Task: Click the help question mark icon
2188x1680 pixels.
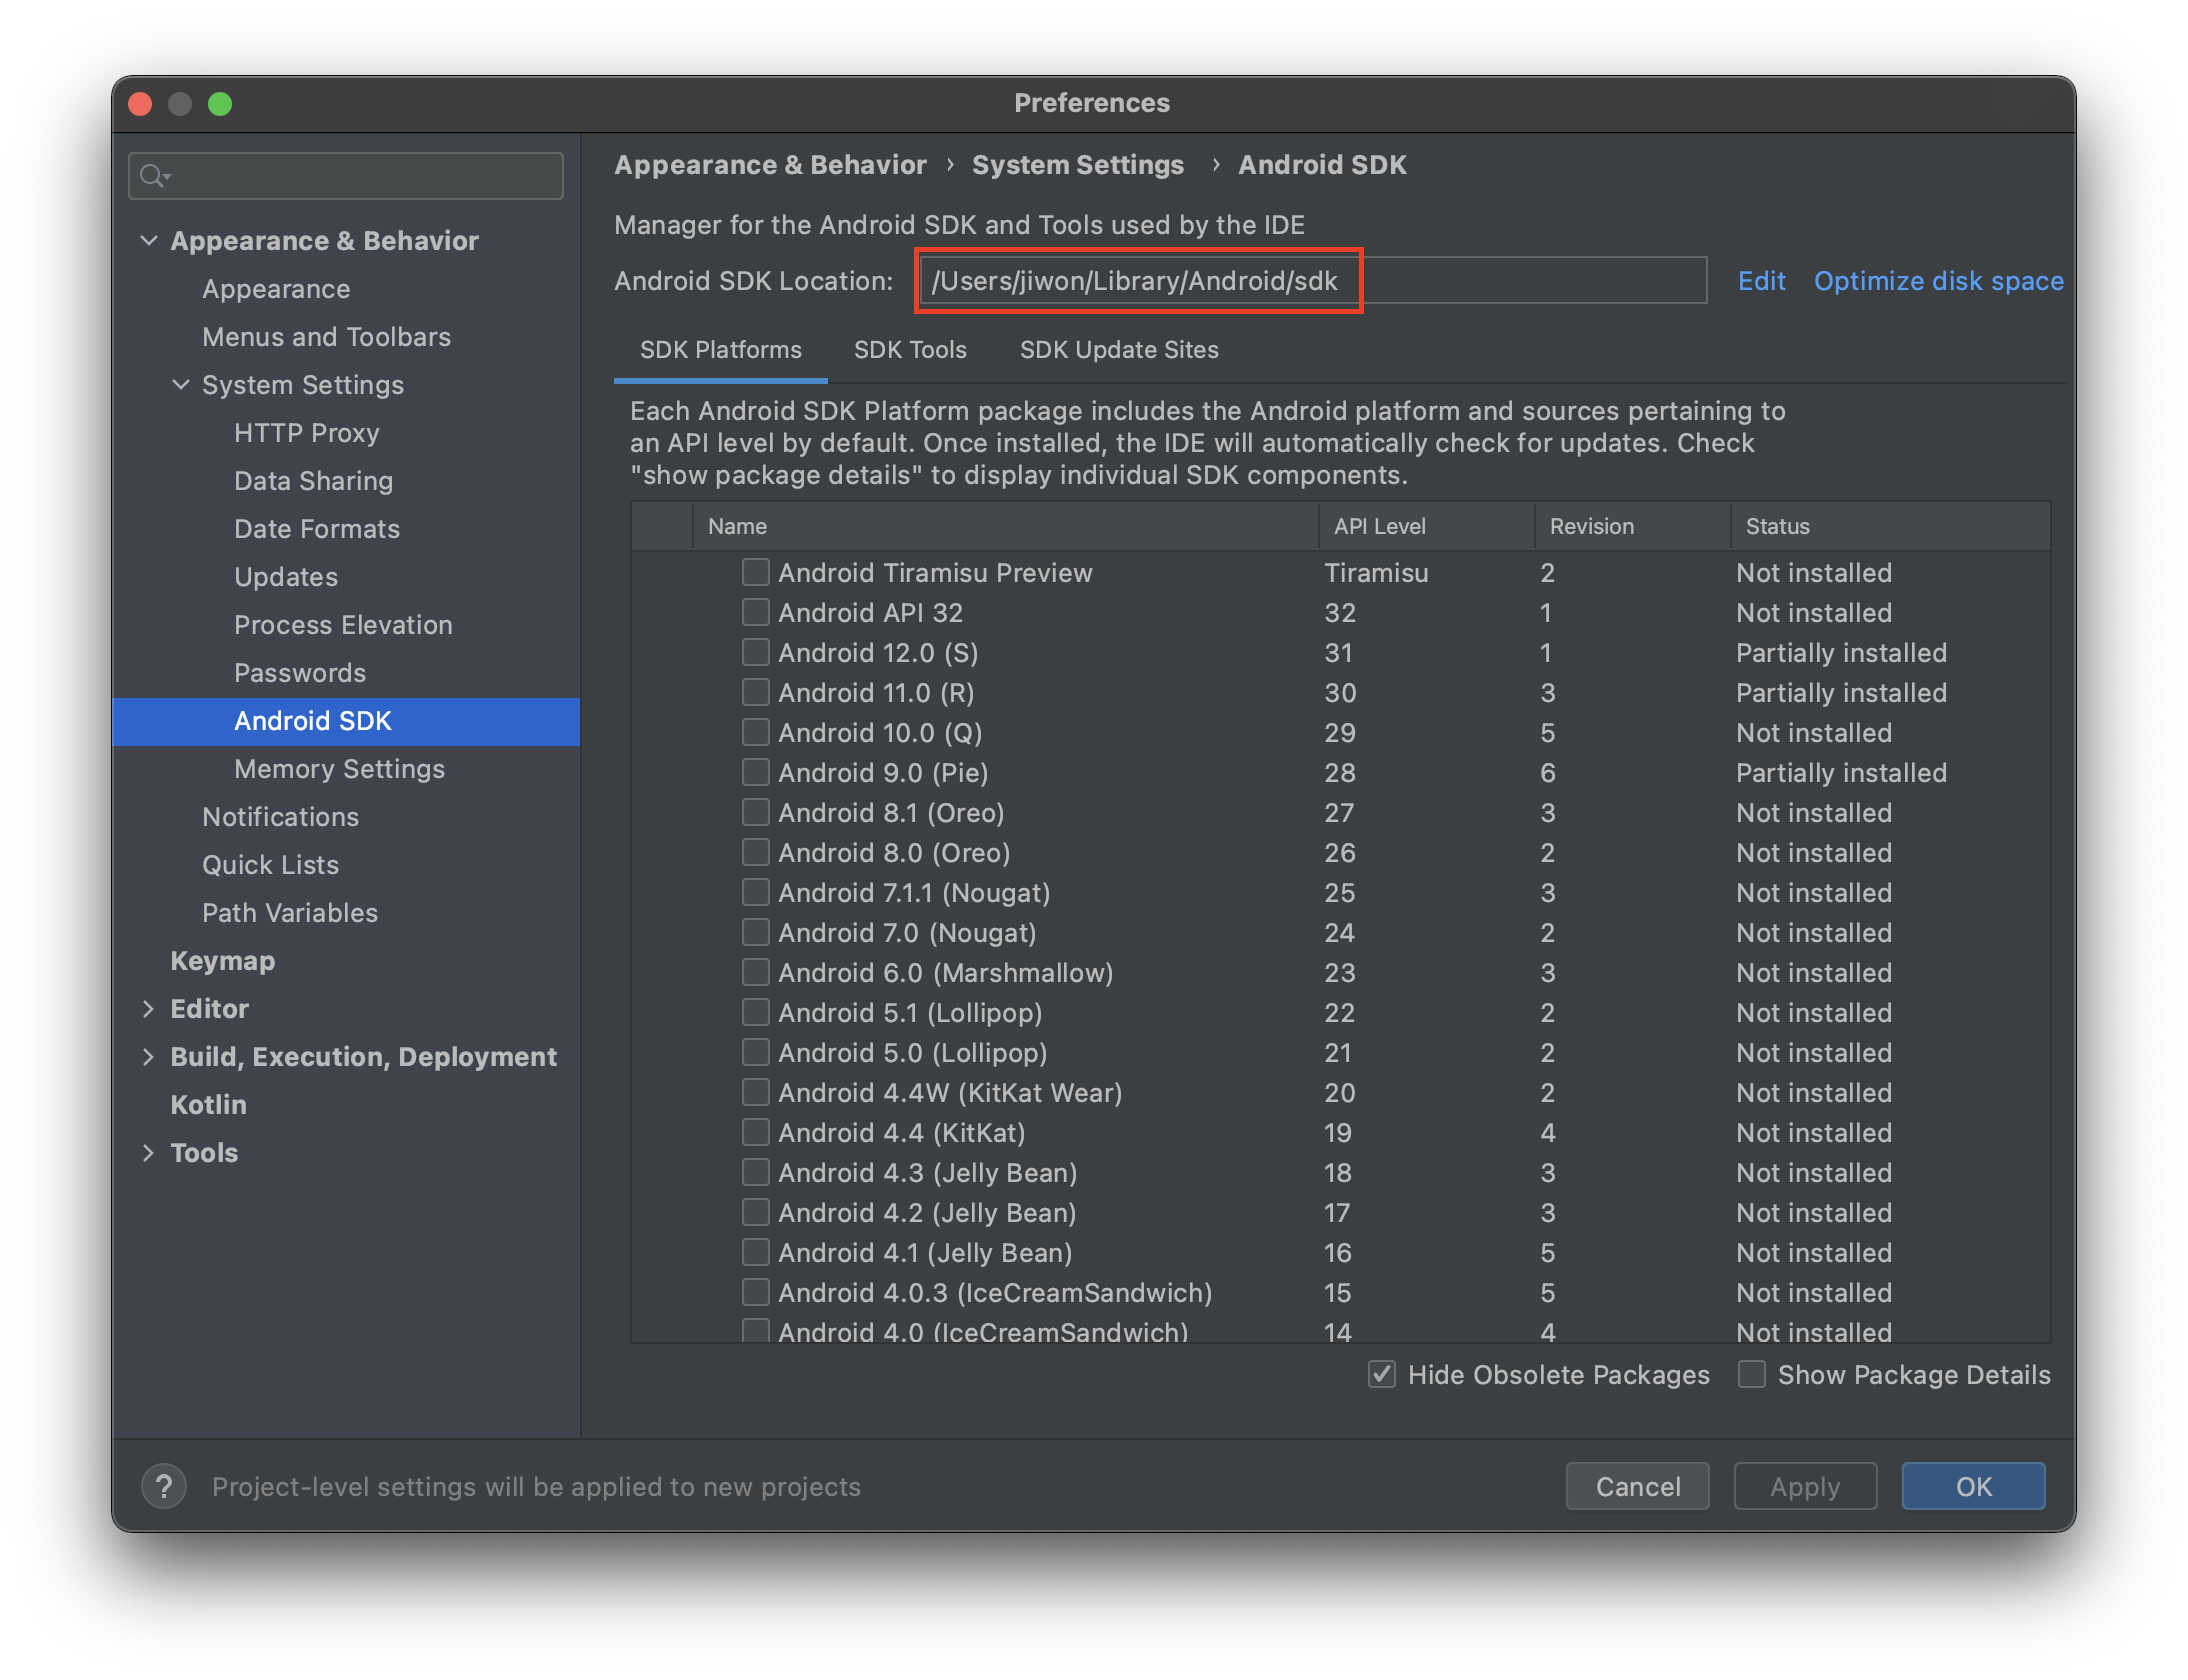Action: [x=164, y=1486]
